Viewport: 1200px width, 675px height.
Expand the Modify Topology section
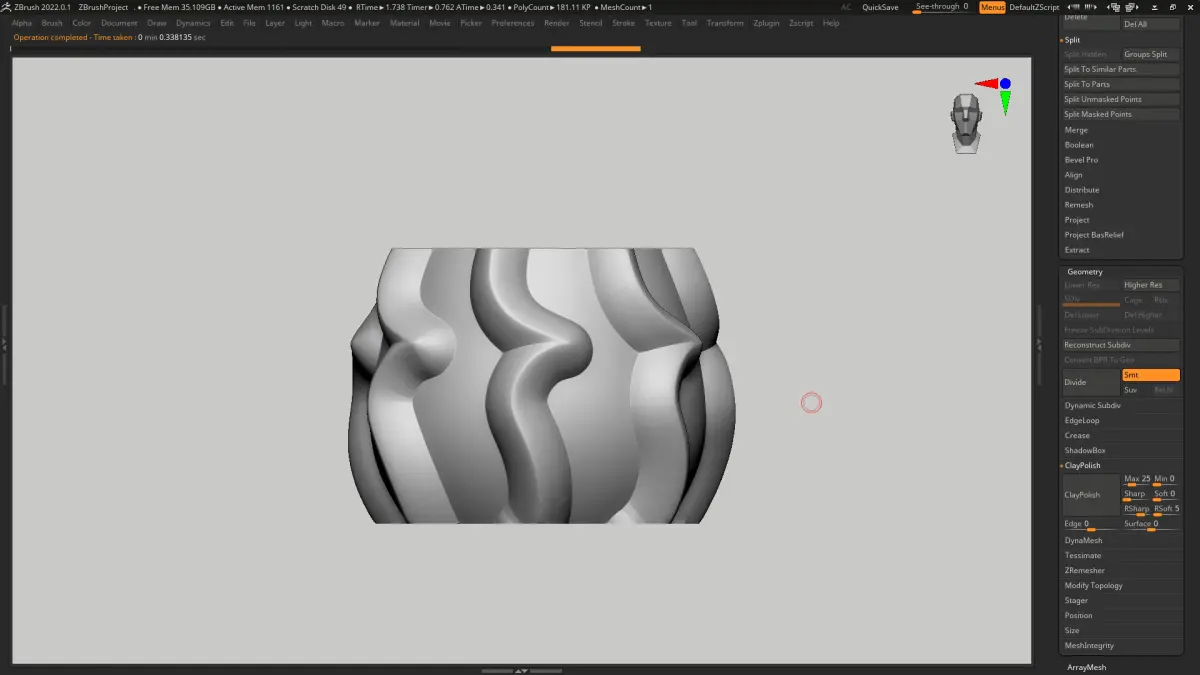tap(1093, 585)
